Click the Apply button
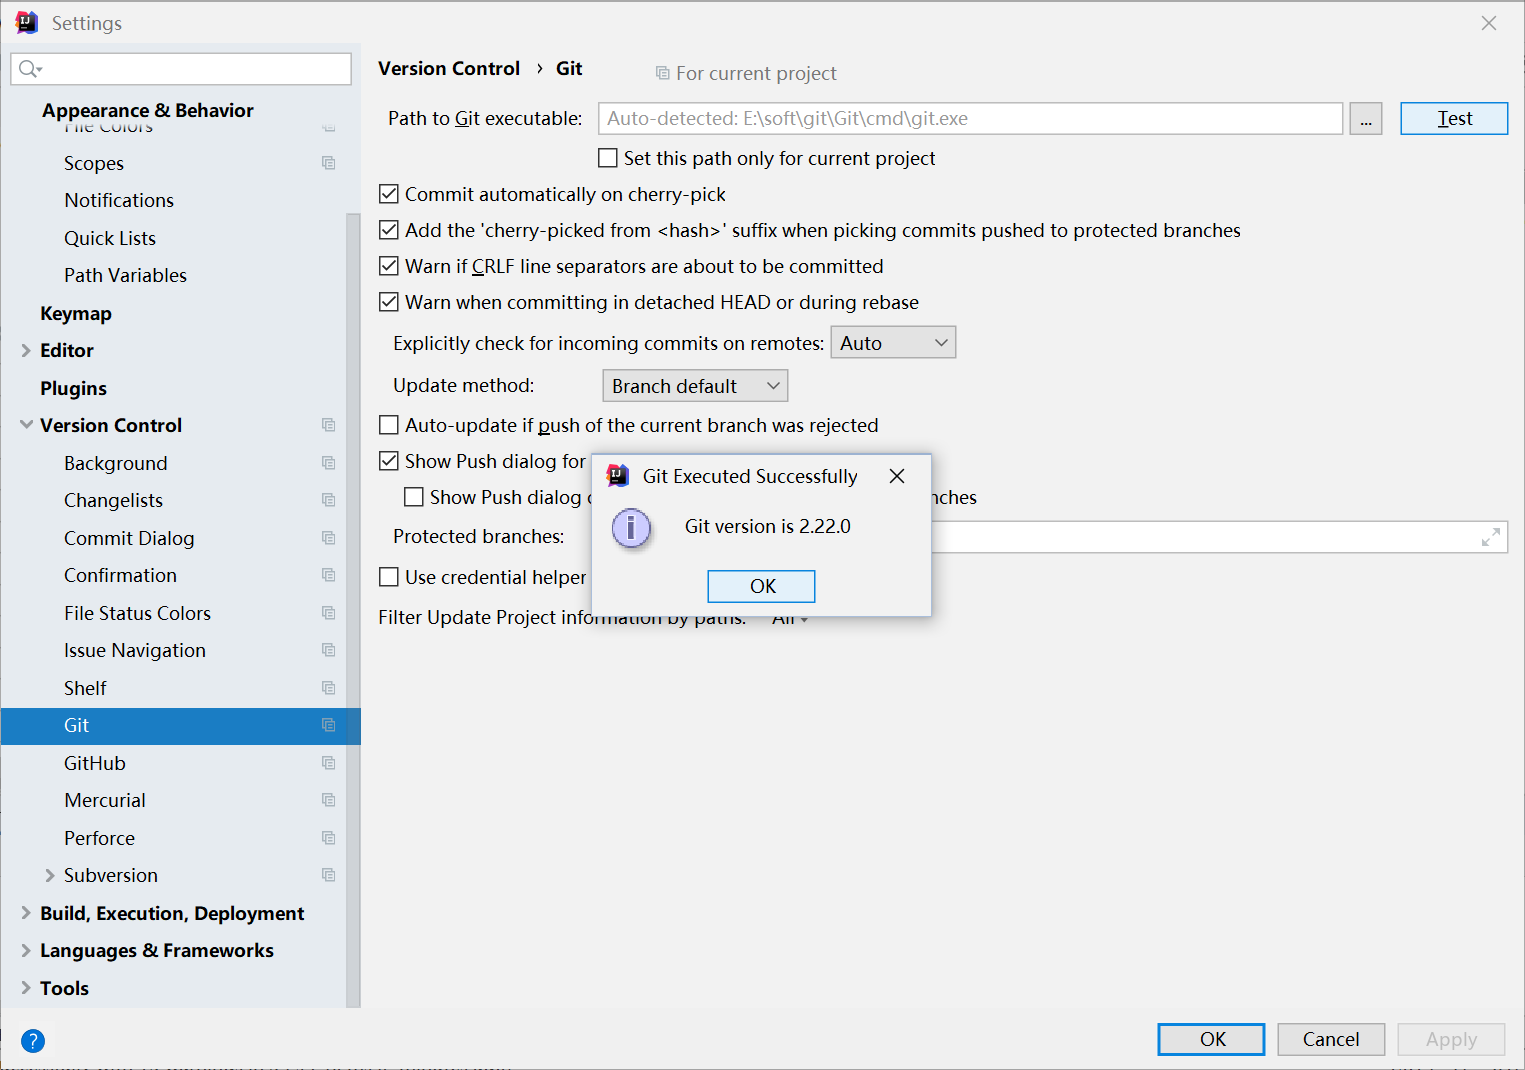1525x1070 pixels. (1451, 1039)
